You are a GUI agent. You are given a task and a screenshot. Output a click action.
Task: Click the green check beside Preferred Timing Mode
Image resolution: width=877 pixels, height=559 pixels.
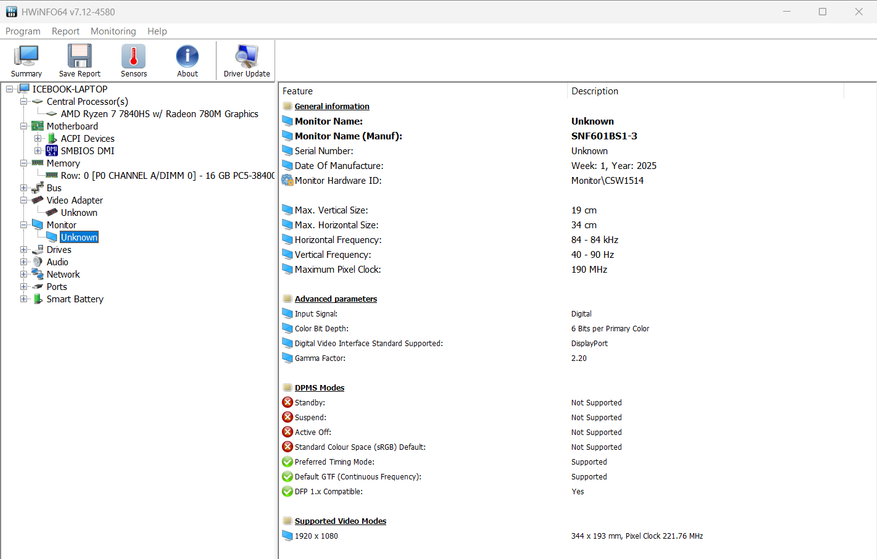tap(287, 462)
